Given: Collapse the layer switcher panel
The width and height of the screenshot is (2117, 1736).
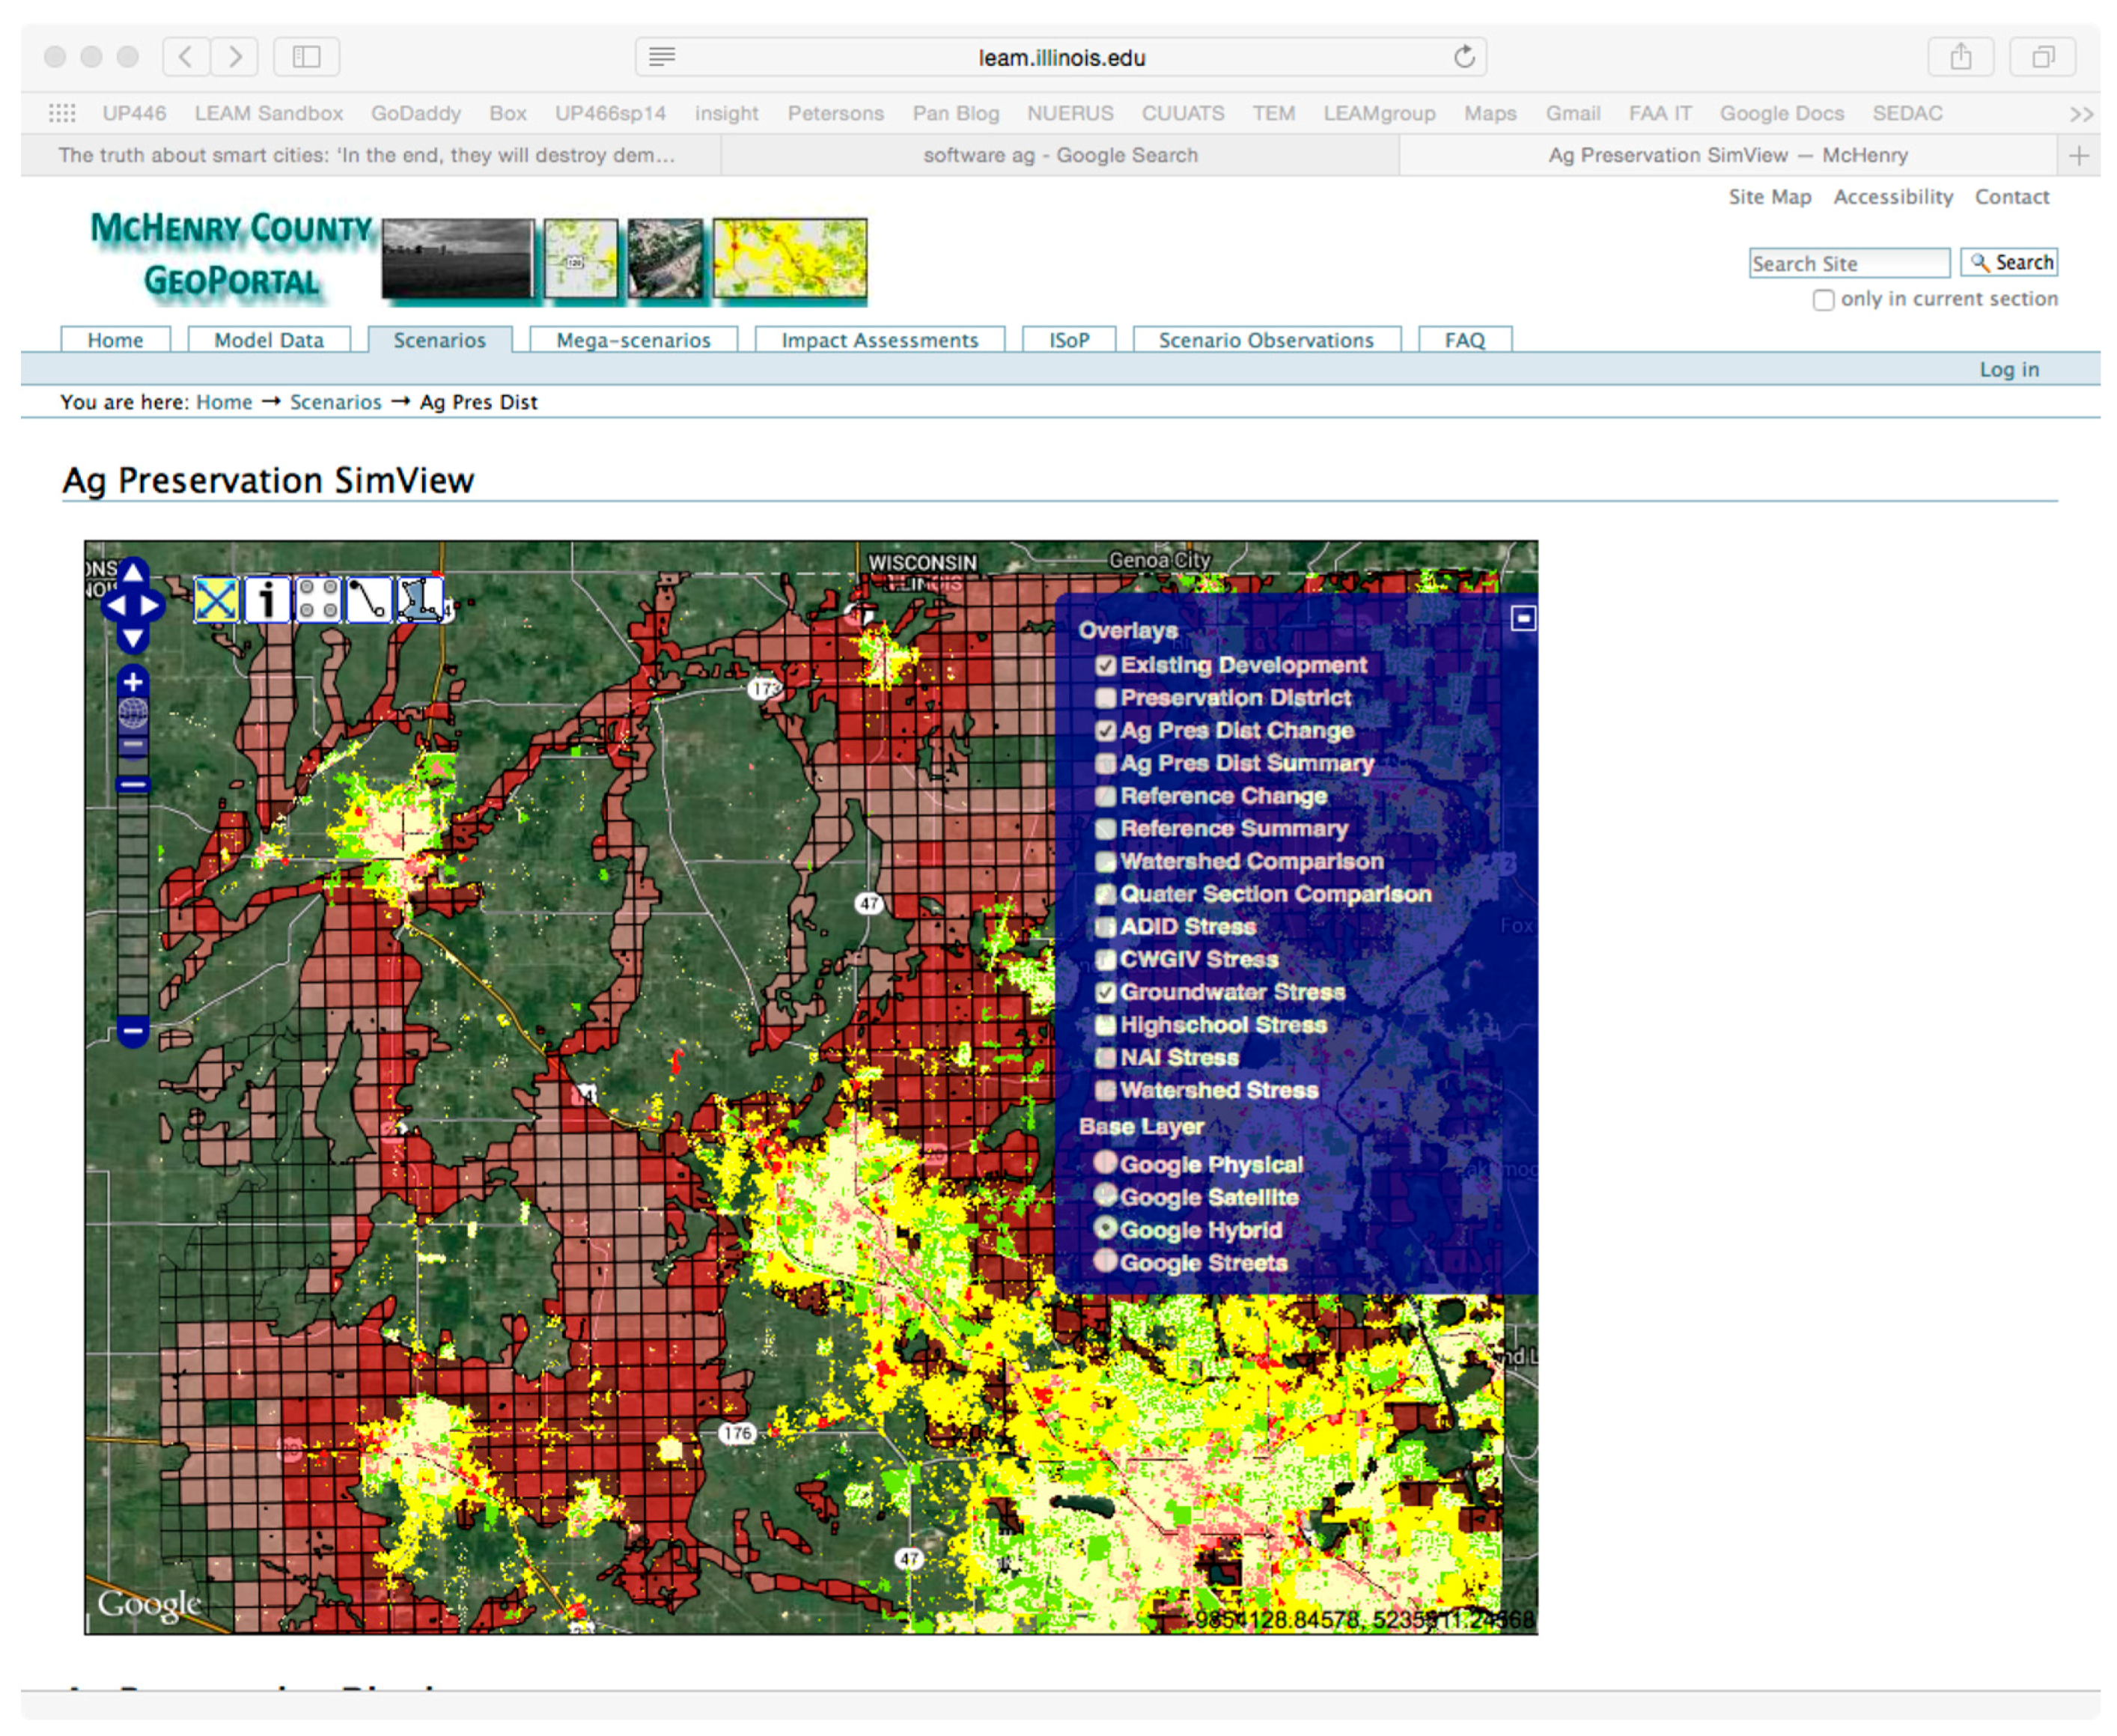Looking at the screenshot, I should click(x=1522, y=619).
